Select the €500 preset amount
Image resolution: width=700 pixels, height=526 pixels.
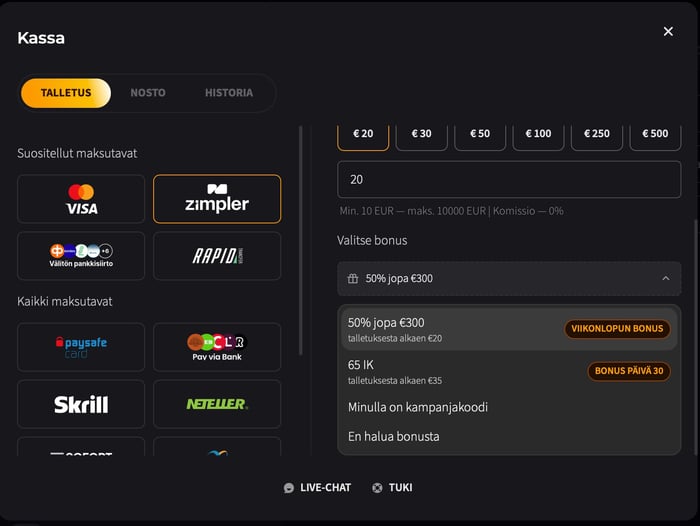[x=655, y=136]
